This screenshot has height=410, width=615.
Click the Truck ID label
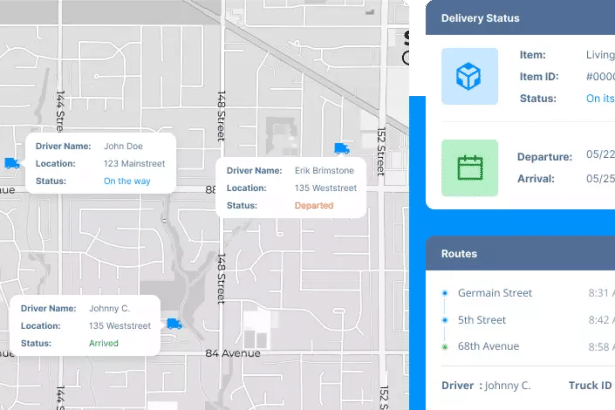pyautogui.click(x=590, y=385)
